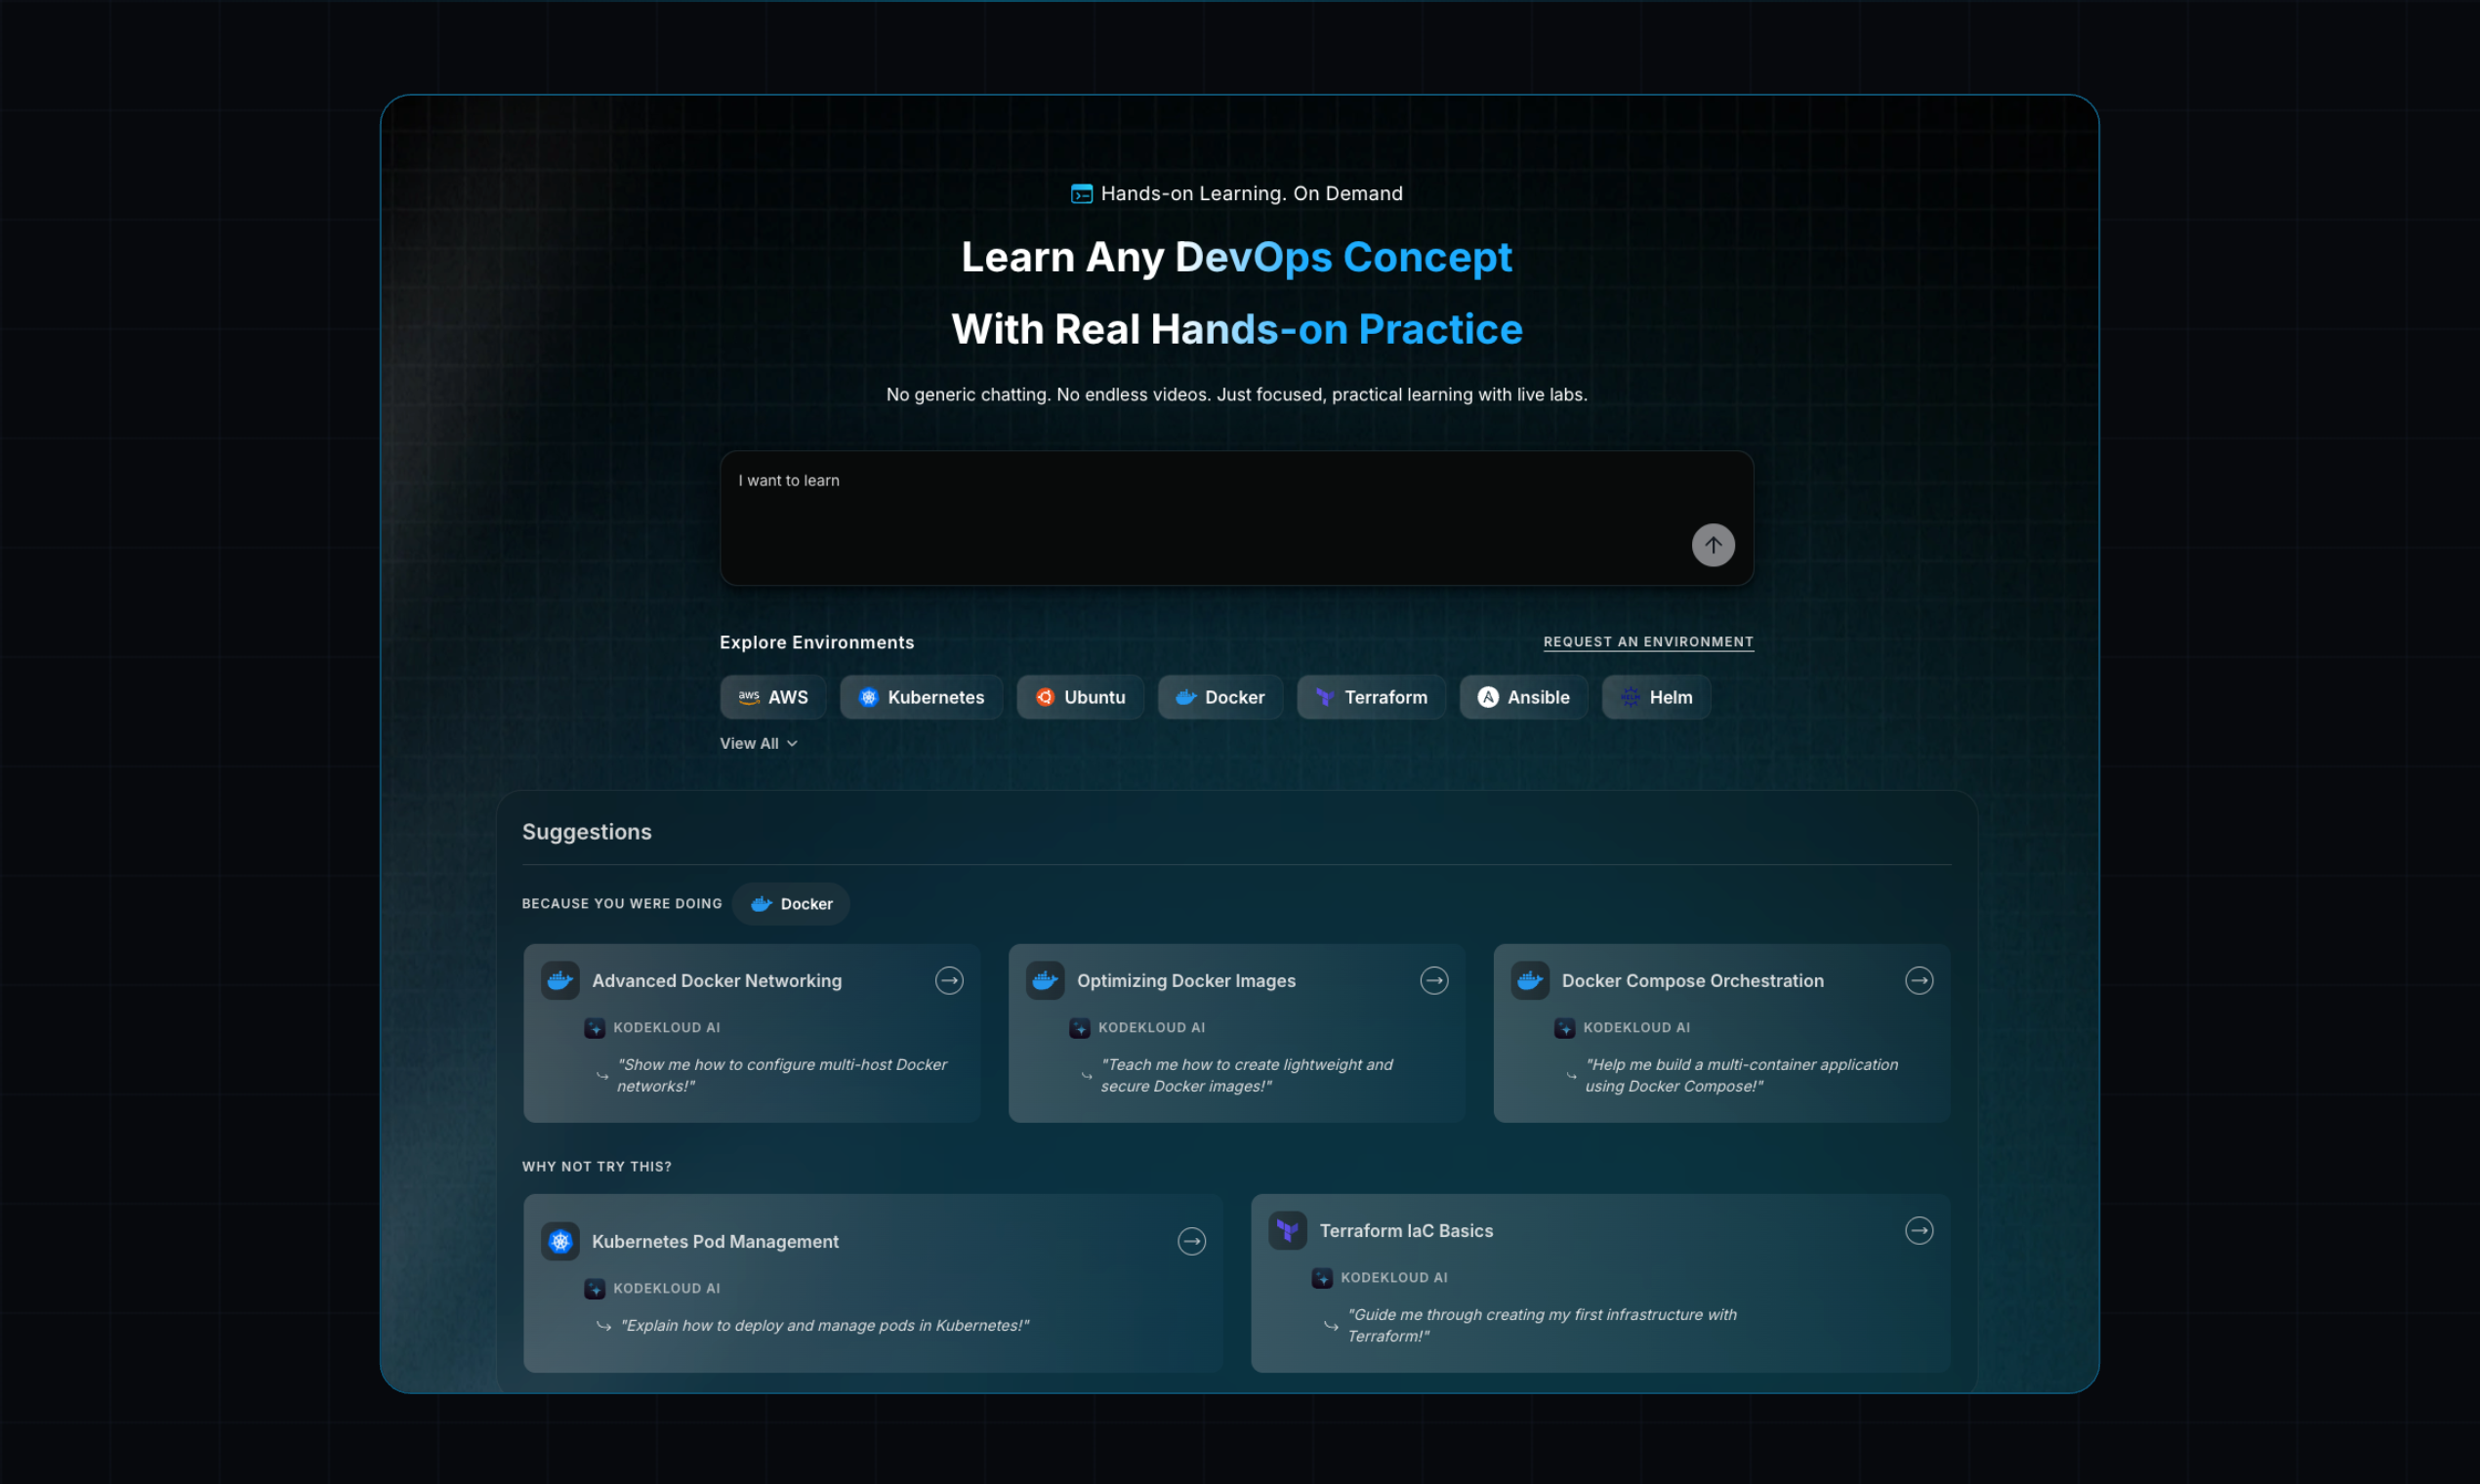Select the AWS environment chip

tap(772, 697)
